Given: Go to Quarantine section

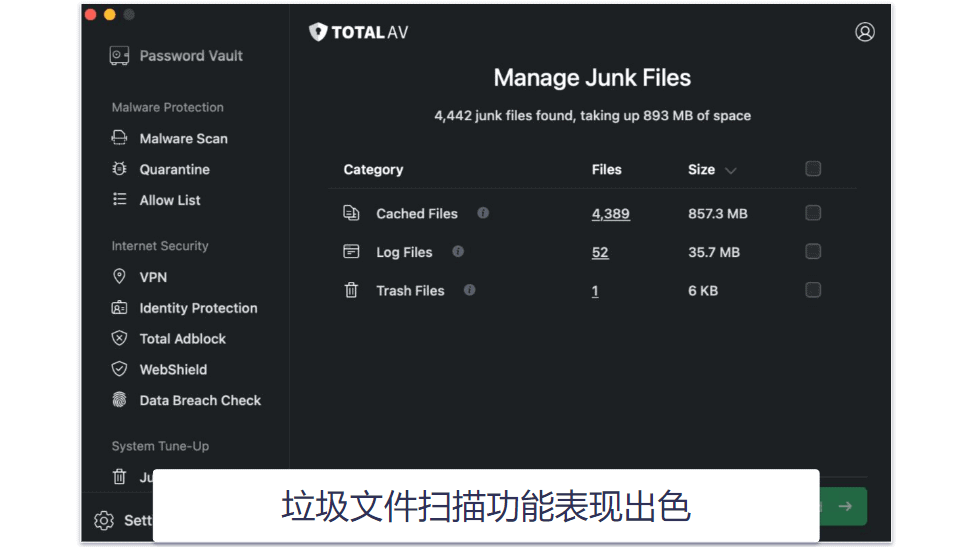Looking at the screenshot, I should point(174,169).
